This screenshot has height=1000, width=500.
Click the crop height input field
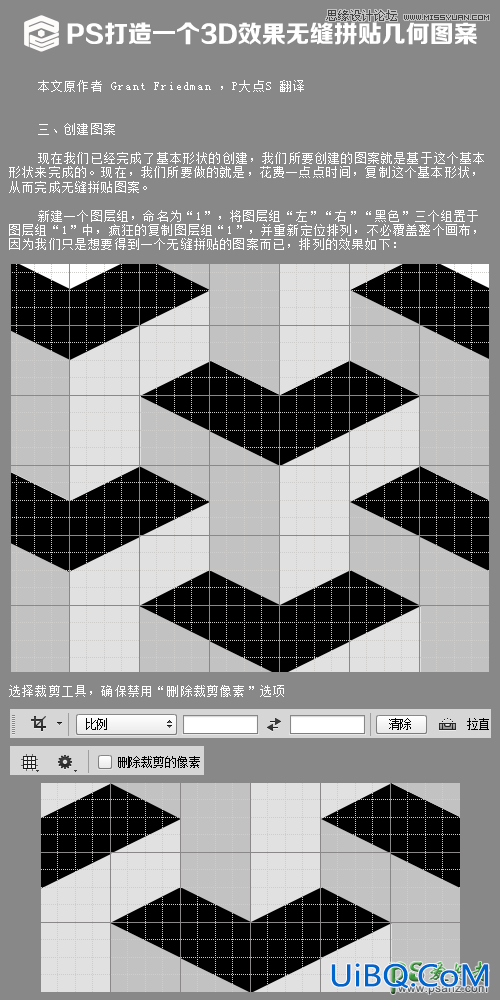tap(327, 724)
